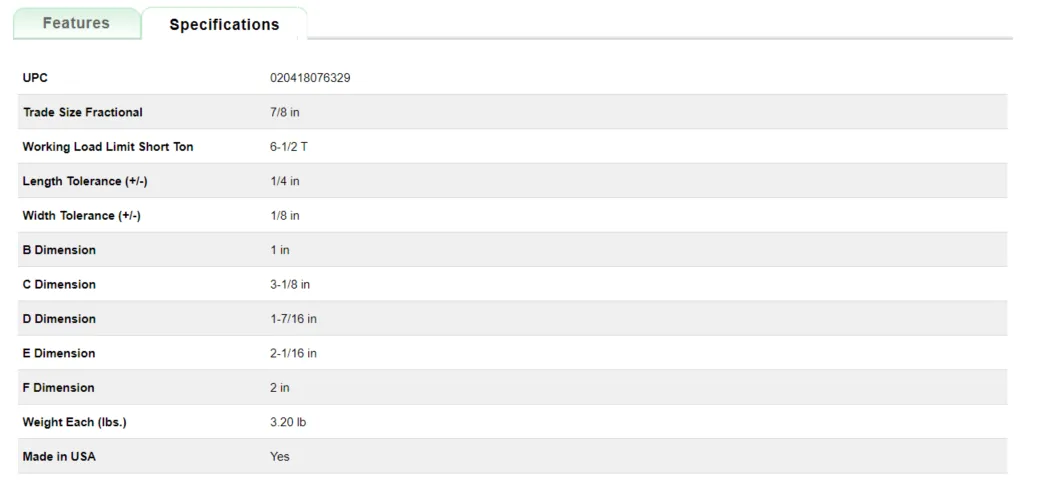The image size is (1041, 493).
Task: Select the 1/8 in width tolerance value
Action: click(x=285, y=216)
